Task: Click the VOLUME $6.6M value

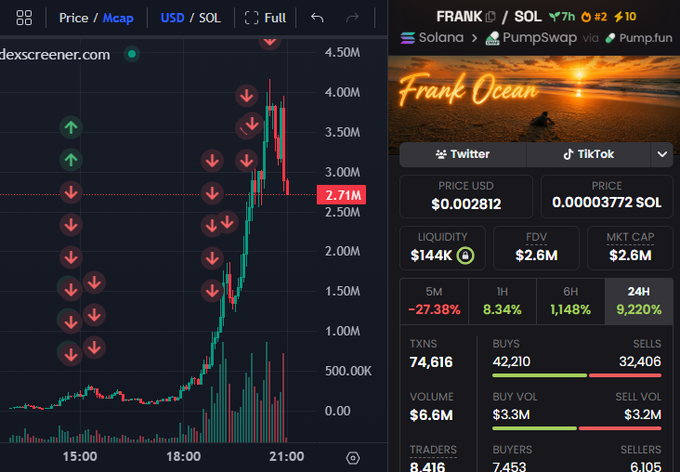Action: click(x=431, y=415)
